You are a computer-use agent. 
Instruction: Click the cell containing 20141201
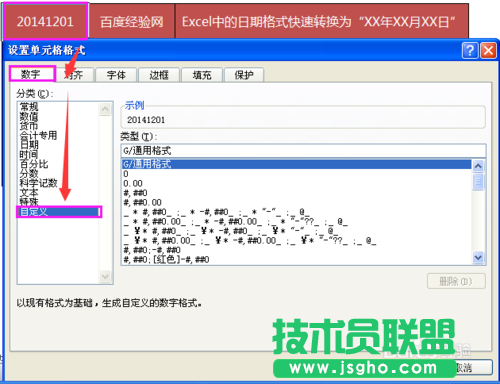click(46, 21)
